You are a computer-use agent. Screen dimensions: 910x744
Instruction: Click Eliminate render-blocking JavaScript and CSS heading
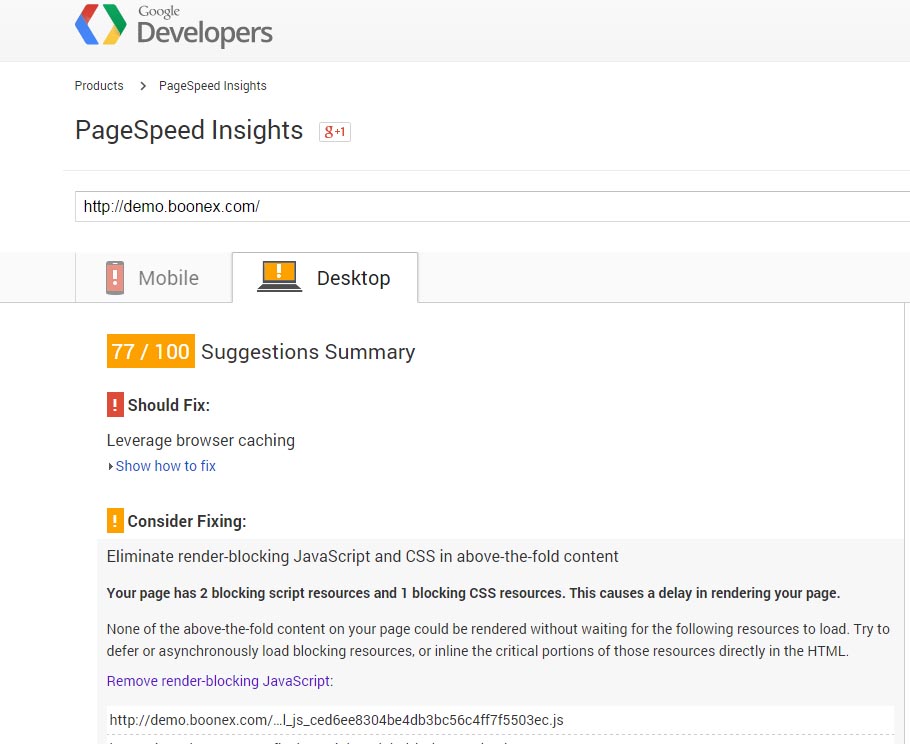click(x=363, y=556)
